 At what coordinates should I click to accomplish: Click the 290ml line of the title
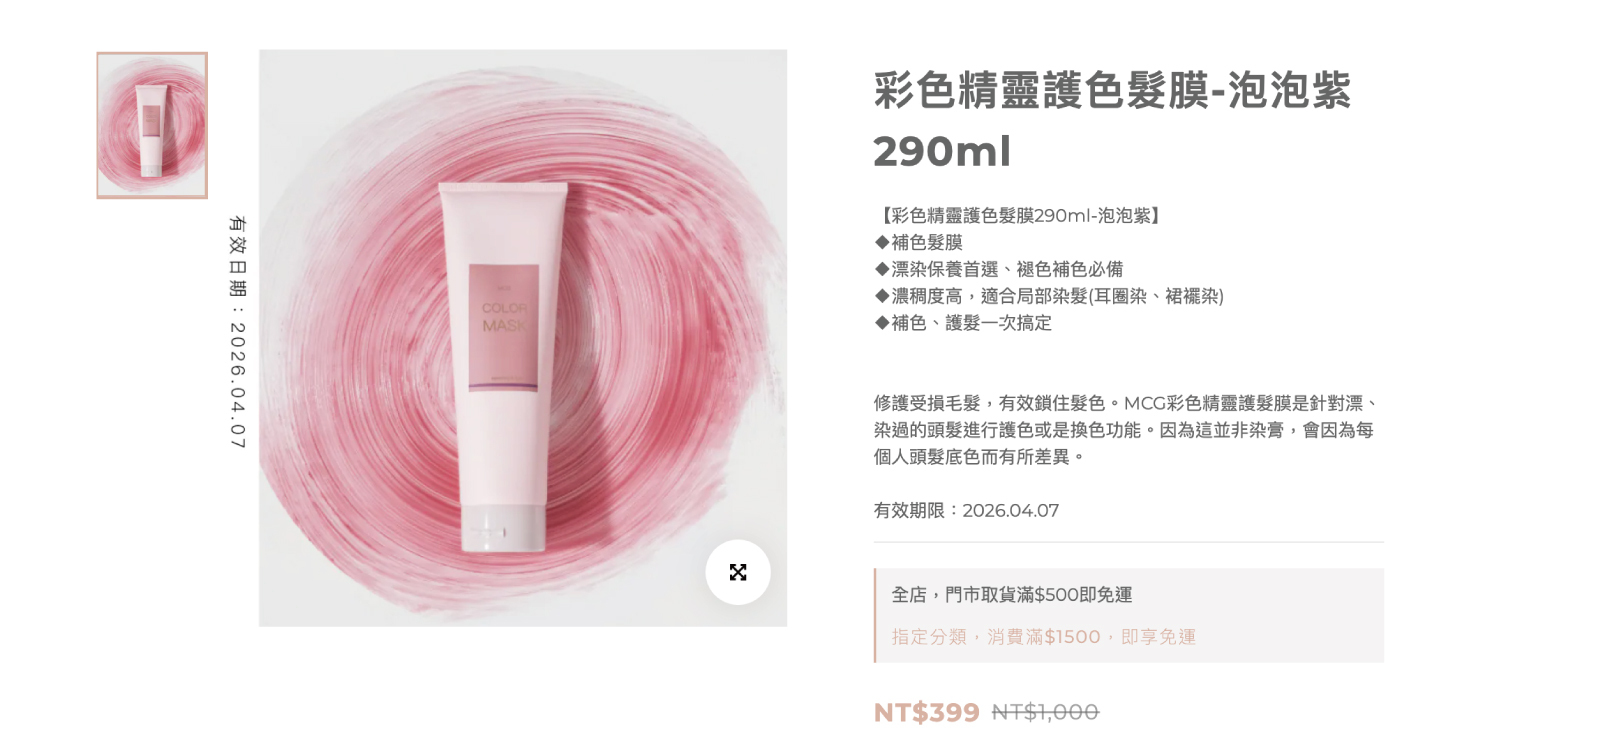tap(942, 152)
